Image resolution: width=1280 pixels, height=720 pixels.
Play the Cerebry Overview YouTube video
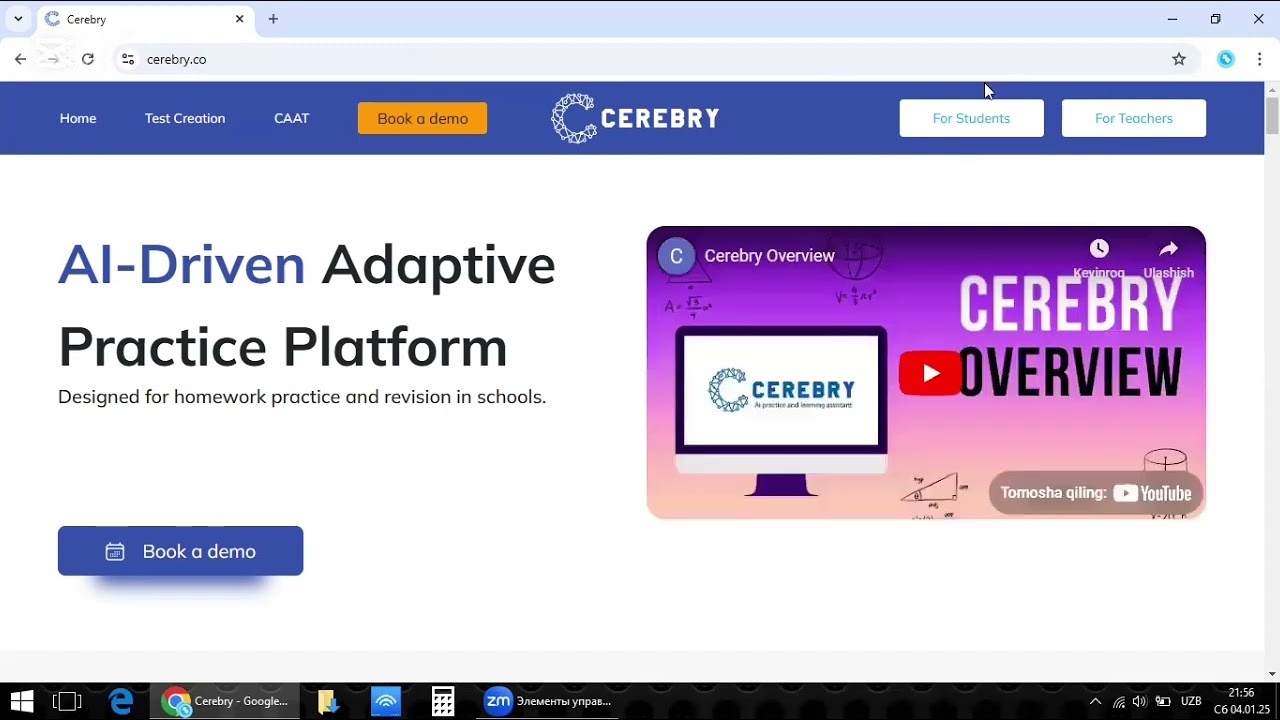[930, 373]
